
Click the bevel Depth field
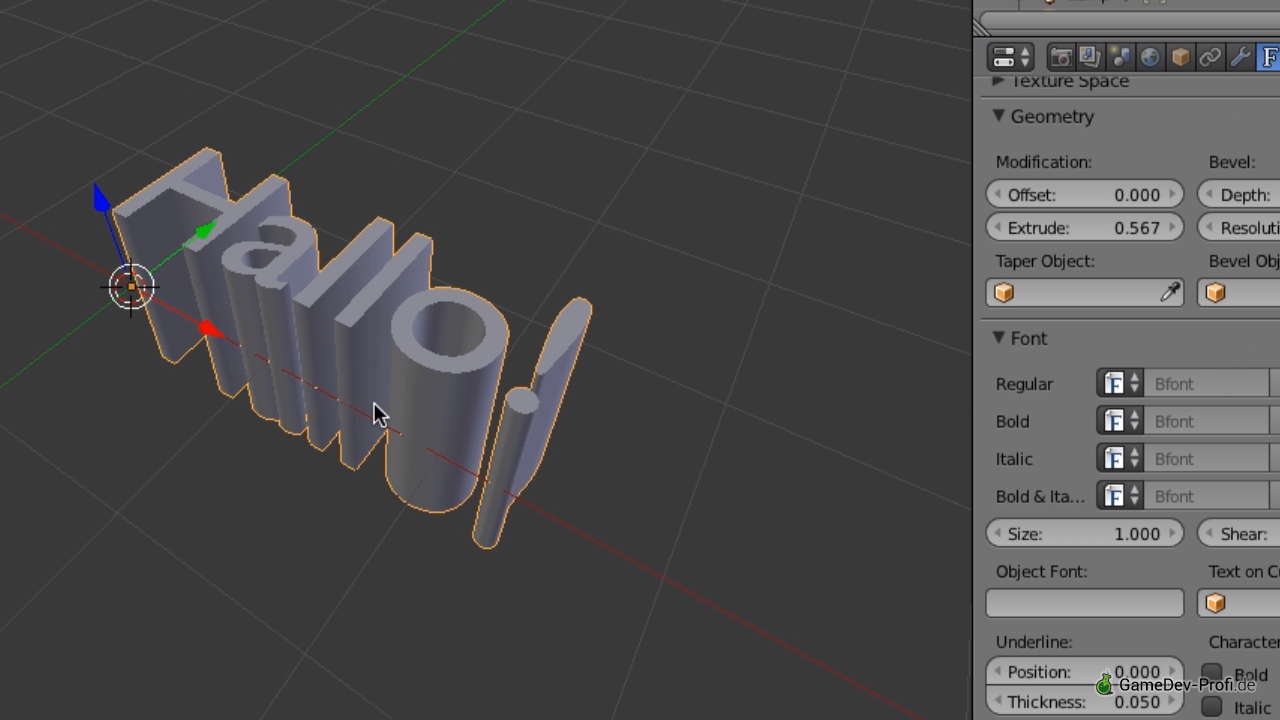coord(1240,195)
